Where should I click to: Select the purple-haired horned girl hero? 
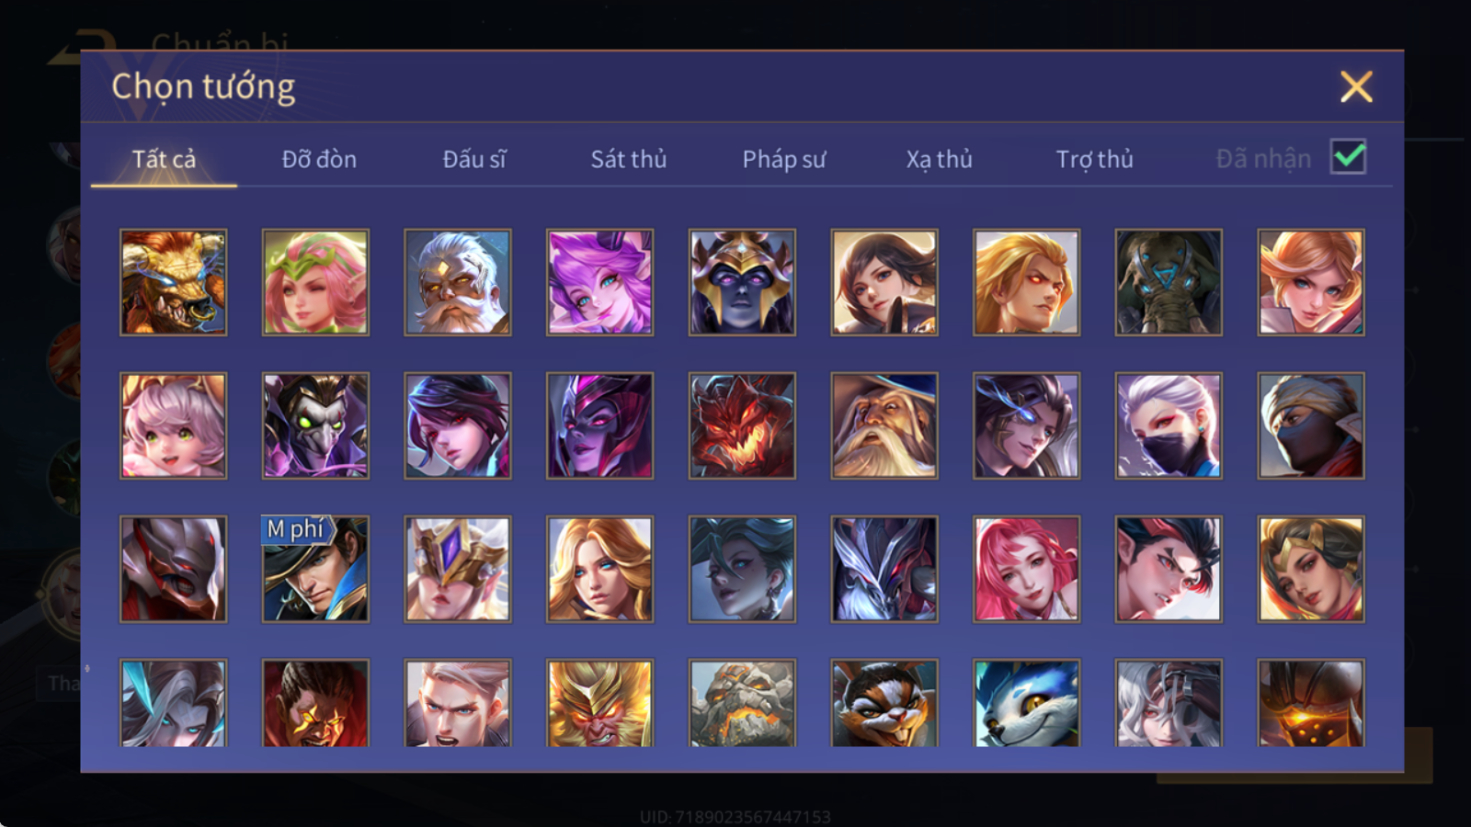point(600,282)
